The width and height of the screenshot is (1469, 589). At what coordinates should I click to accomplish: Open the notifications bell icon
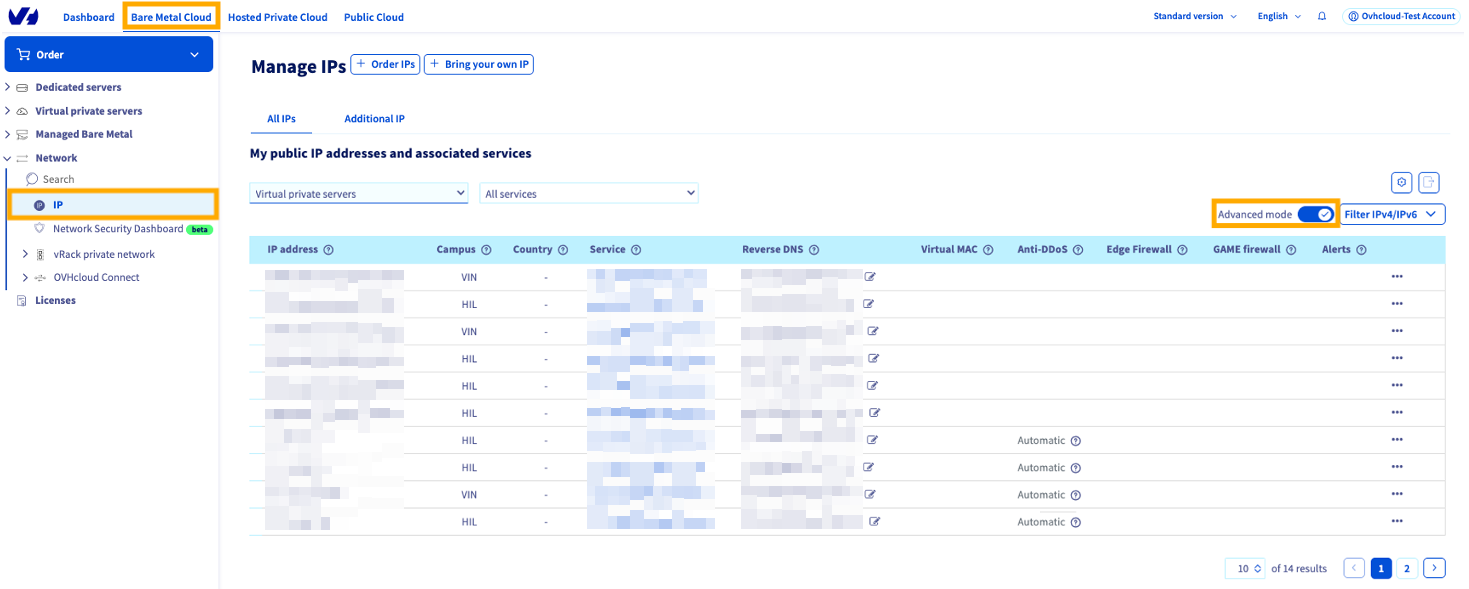[x=1319, y=16]
